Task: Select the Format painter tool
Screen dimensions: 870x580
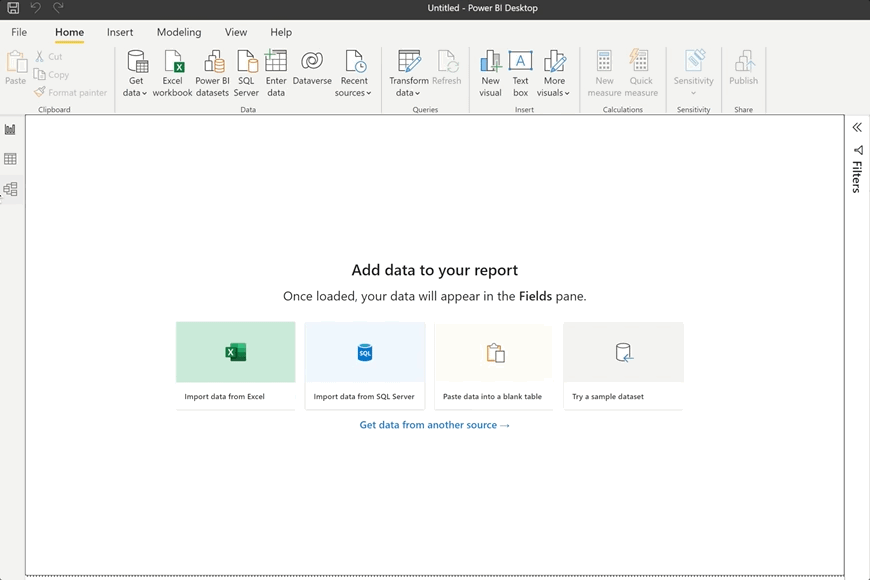Action: coord(70,93)
